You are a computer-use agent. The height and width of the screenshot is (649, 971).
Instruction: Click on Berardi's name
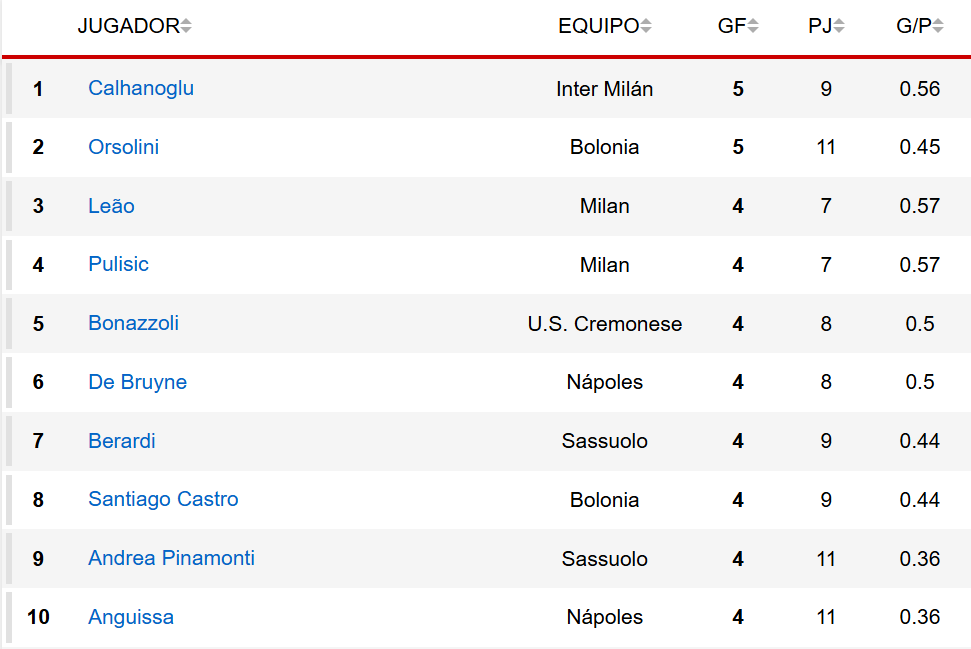[x=121, y=441]
